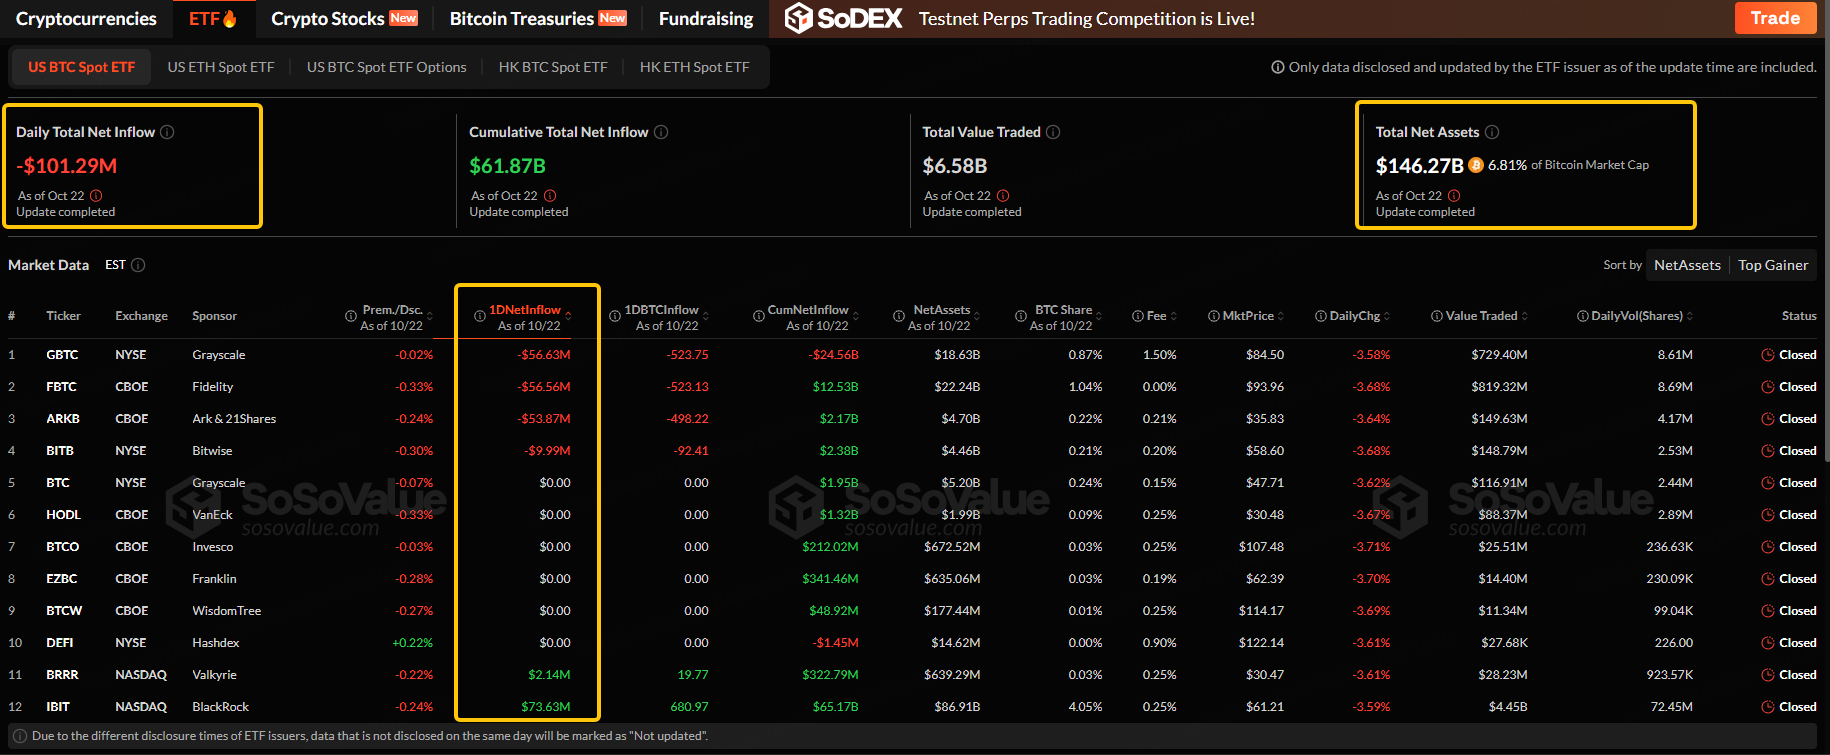Click the red alert icon under Total Value Traded

[x=1003, y=196]
